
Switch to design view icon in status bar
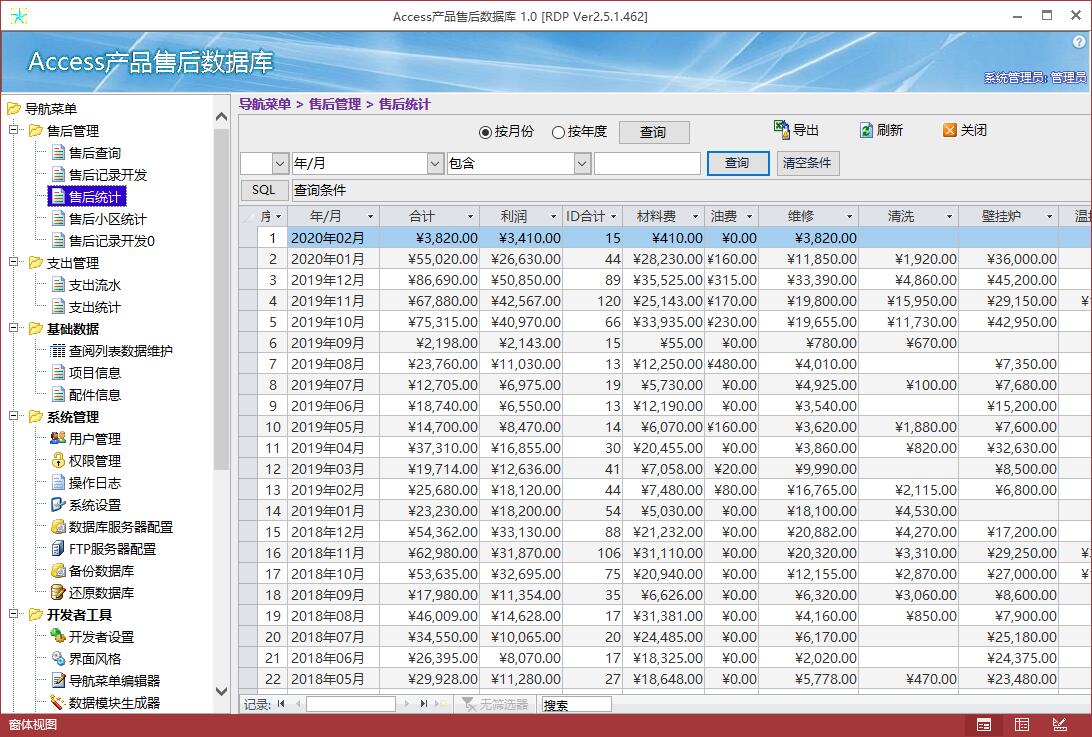pyautogui.click(x=1059, y=725)
